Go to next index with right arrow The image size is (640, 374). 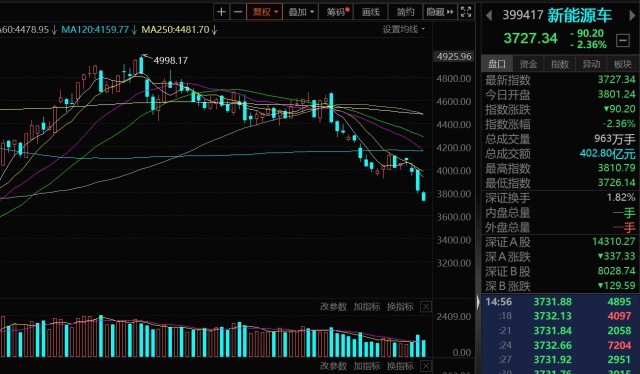tap(633, 16)
